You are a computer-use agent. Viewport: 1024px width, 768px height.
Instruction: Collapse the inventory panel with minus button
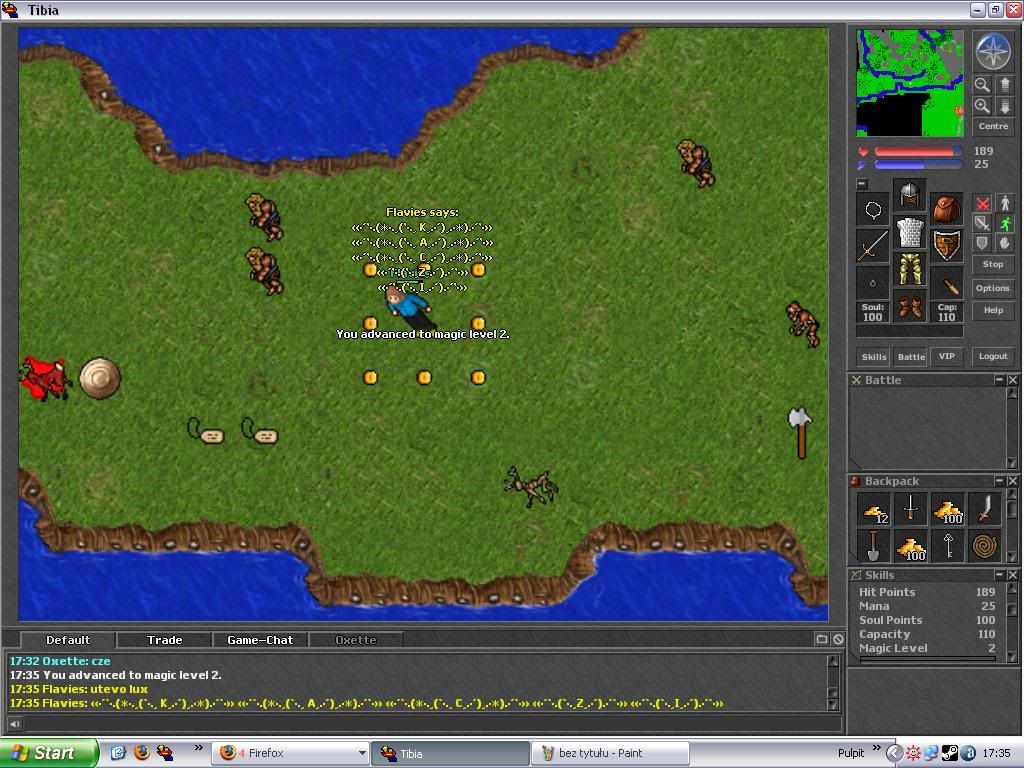click(862, 184)
